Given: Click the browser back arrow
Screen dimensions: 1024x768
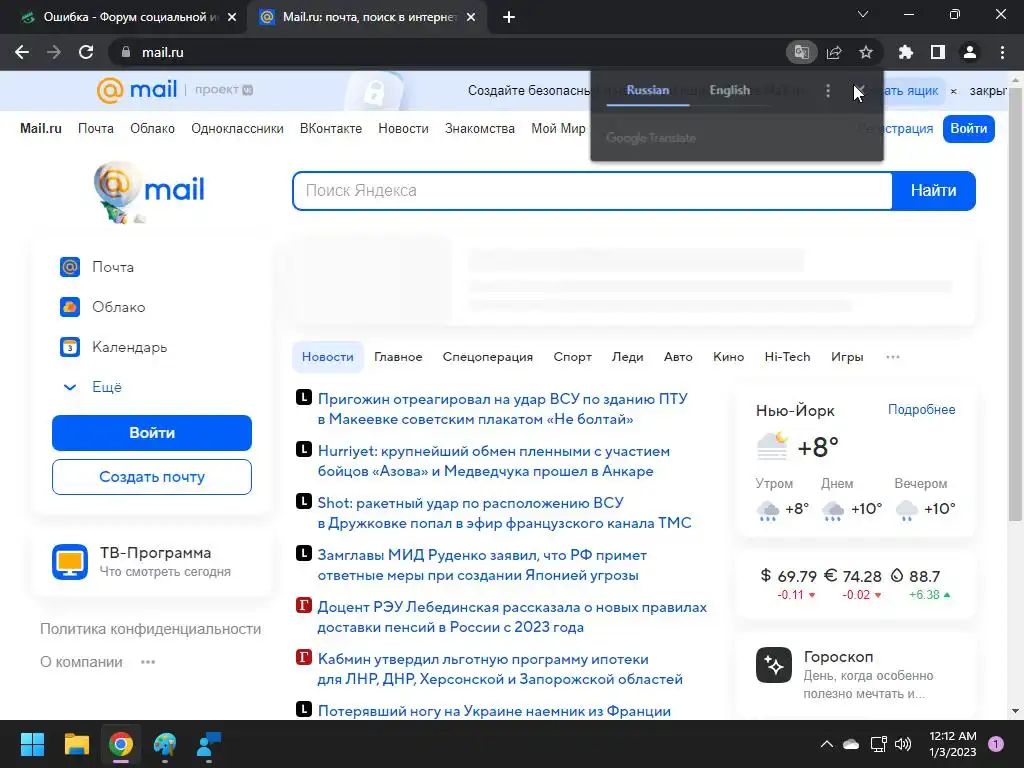Looking at the screenshot, I should tap(22, 52).
